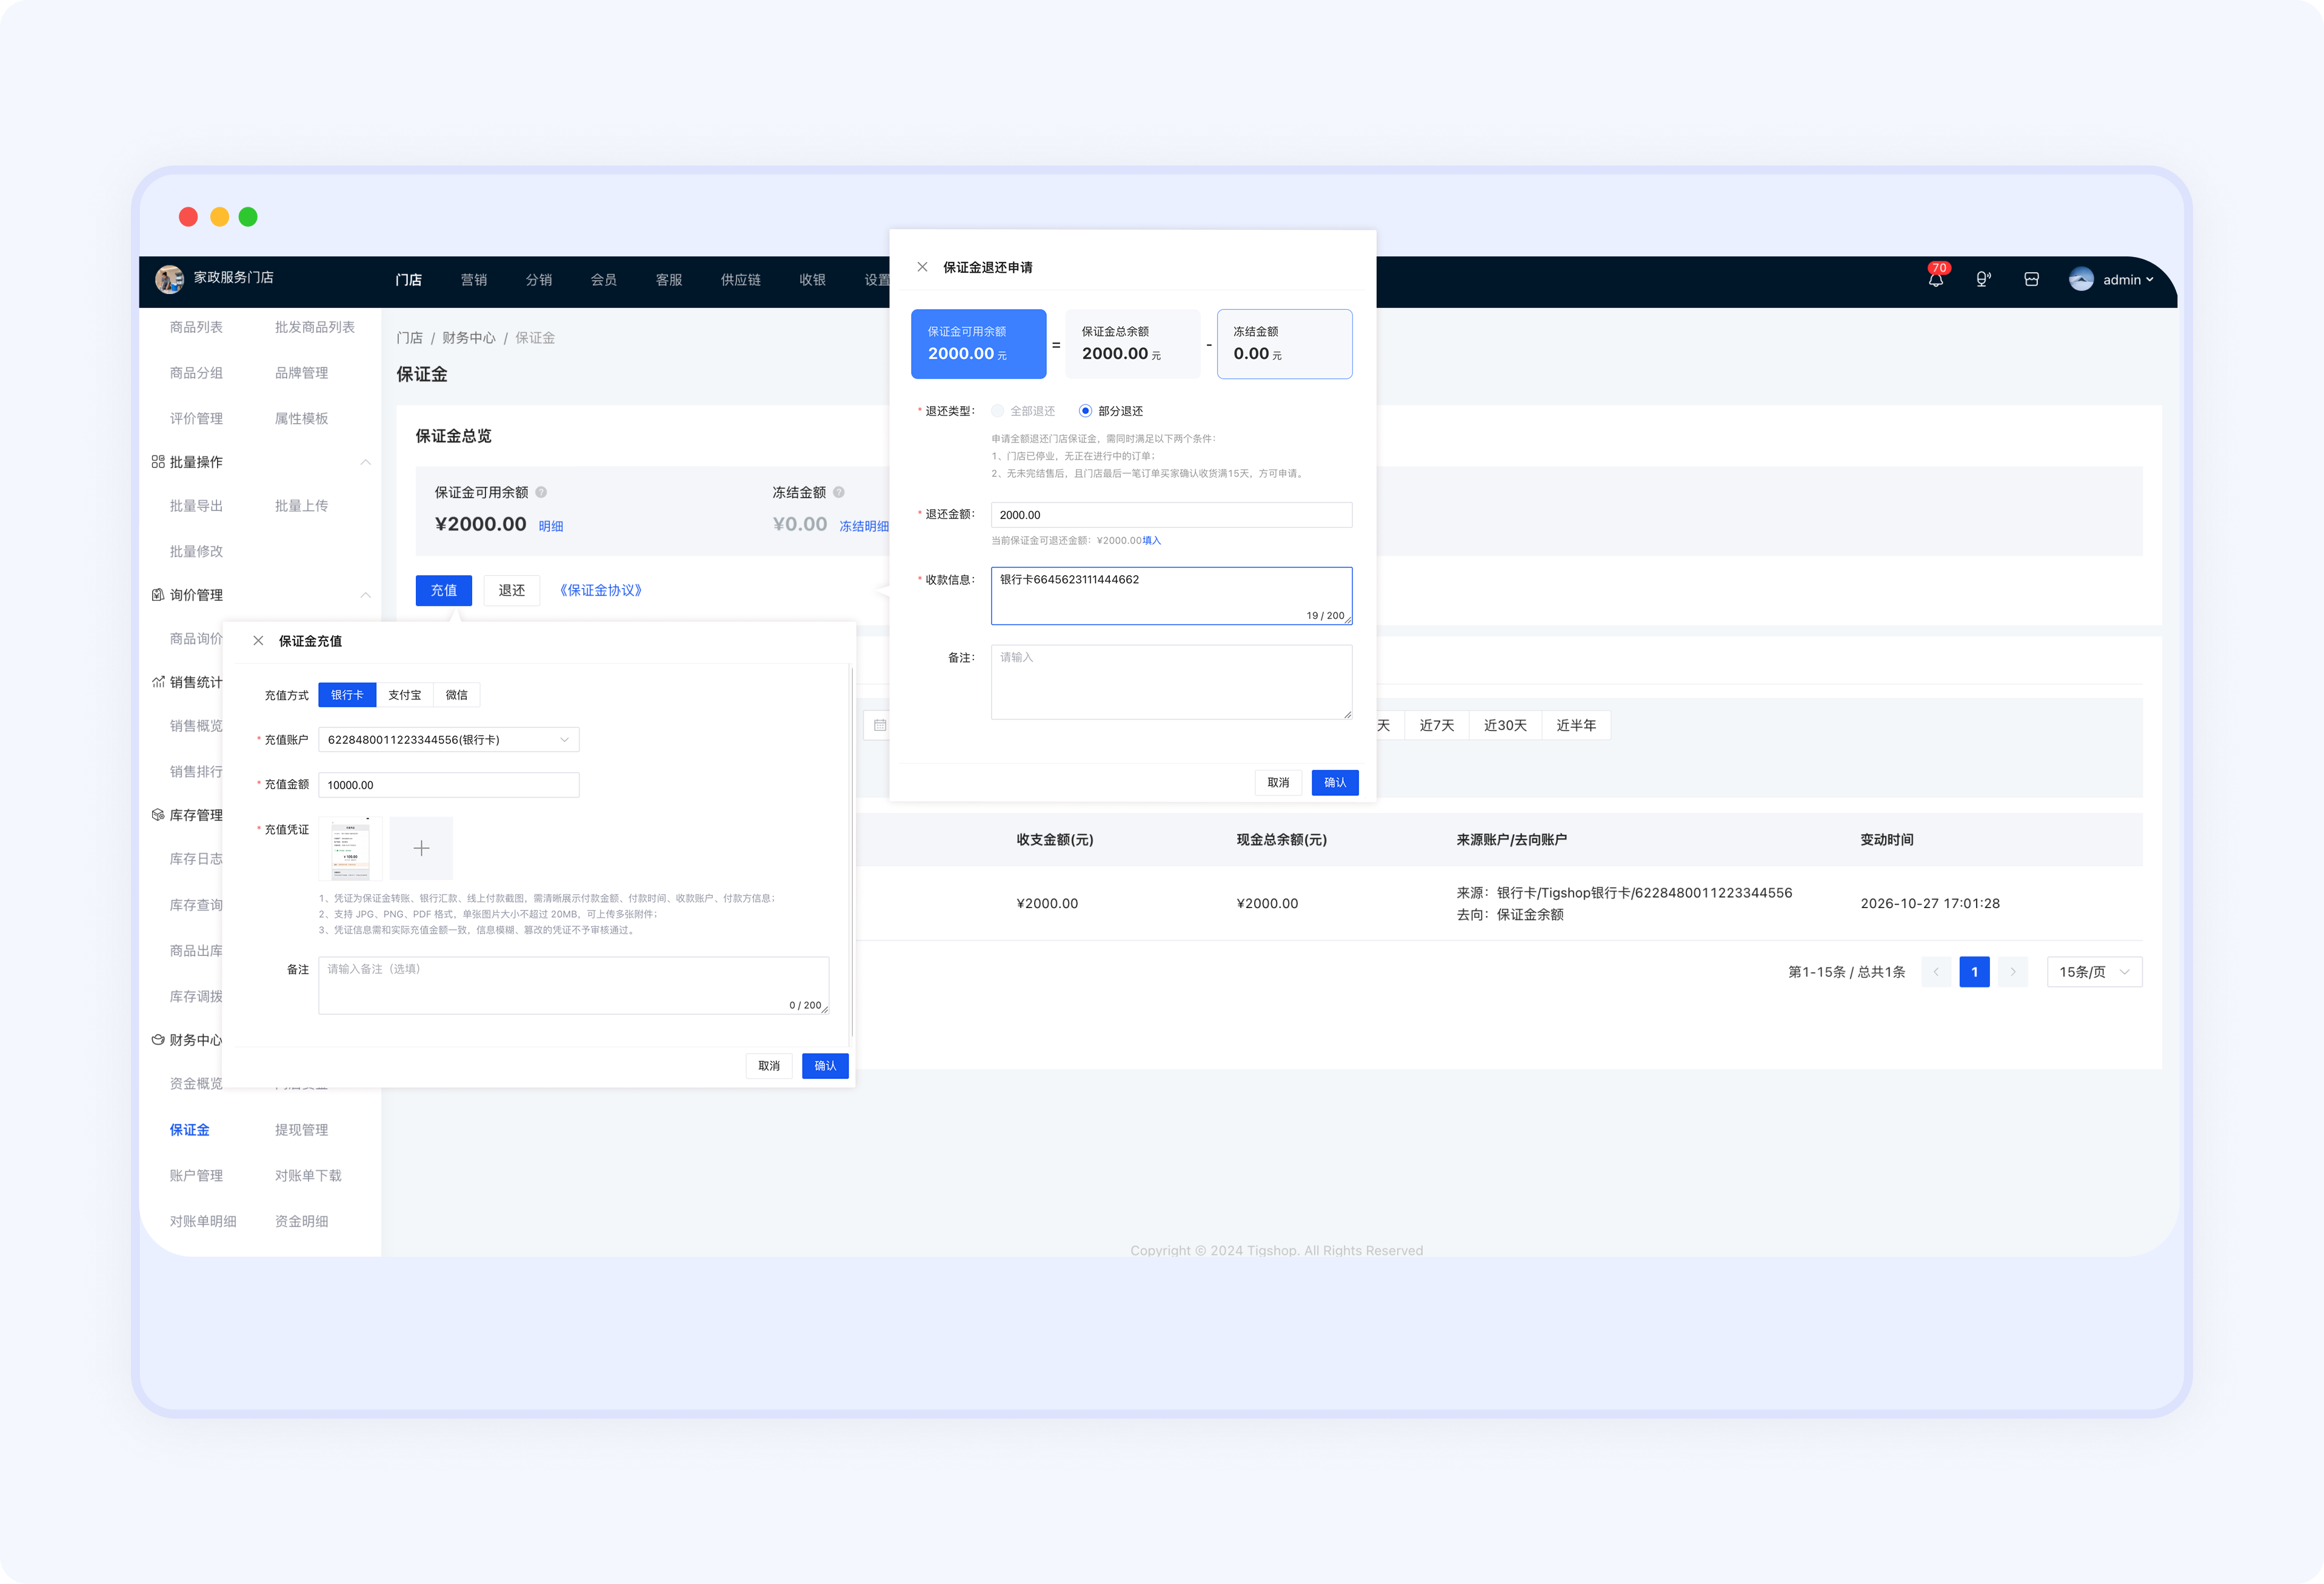Select the 近半年 date range tab

click(1576, 725)
